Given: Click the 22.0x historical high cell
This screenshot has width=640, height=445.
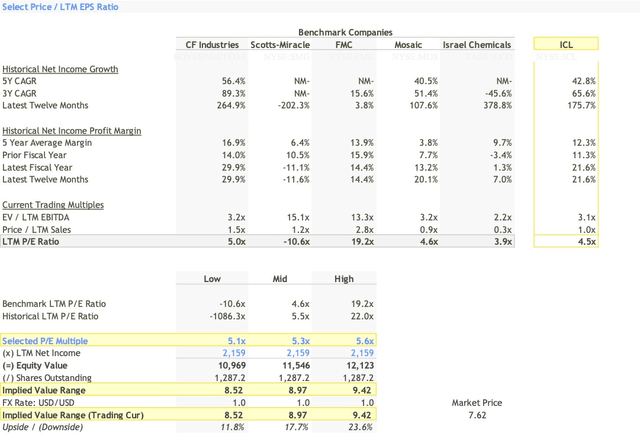Looking at the screenshot, I should 362,316.
